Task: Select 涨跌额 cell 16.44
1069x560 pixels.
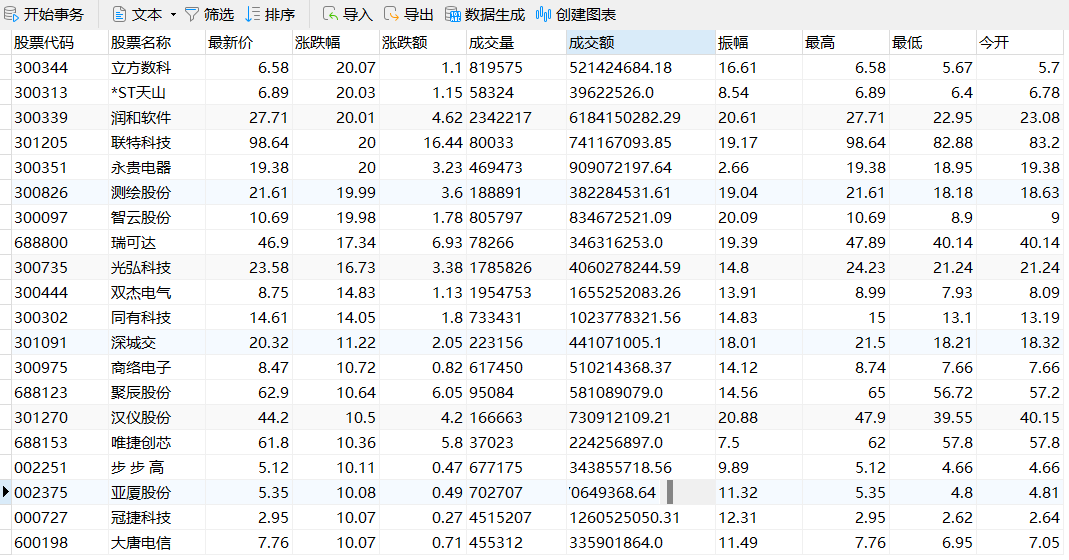Action: coord(423,143)
